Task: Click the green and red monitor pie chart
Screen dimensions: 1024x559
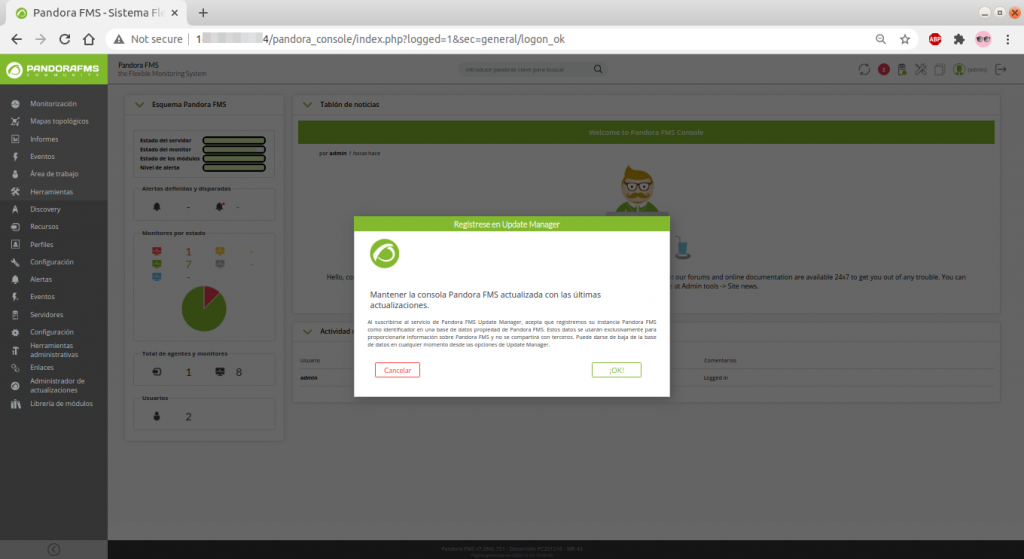Action: click(x=203, y=308)
